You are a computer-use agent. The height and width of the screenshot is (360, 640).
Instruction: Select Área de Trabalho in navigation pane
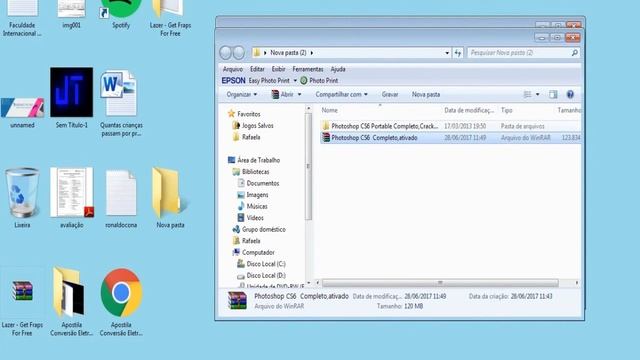(x=254, y=160)
